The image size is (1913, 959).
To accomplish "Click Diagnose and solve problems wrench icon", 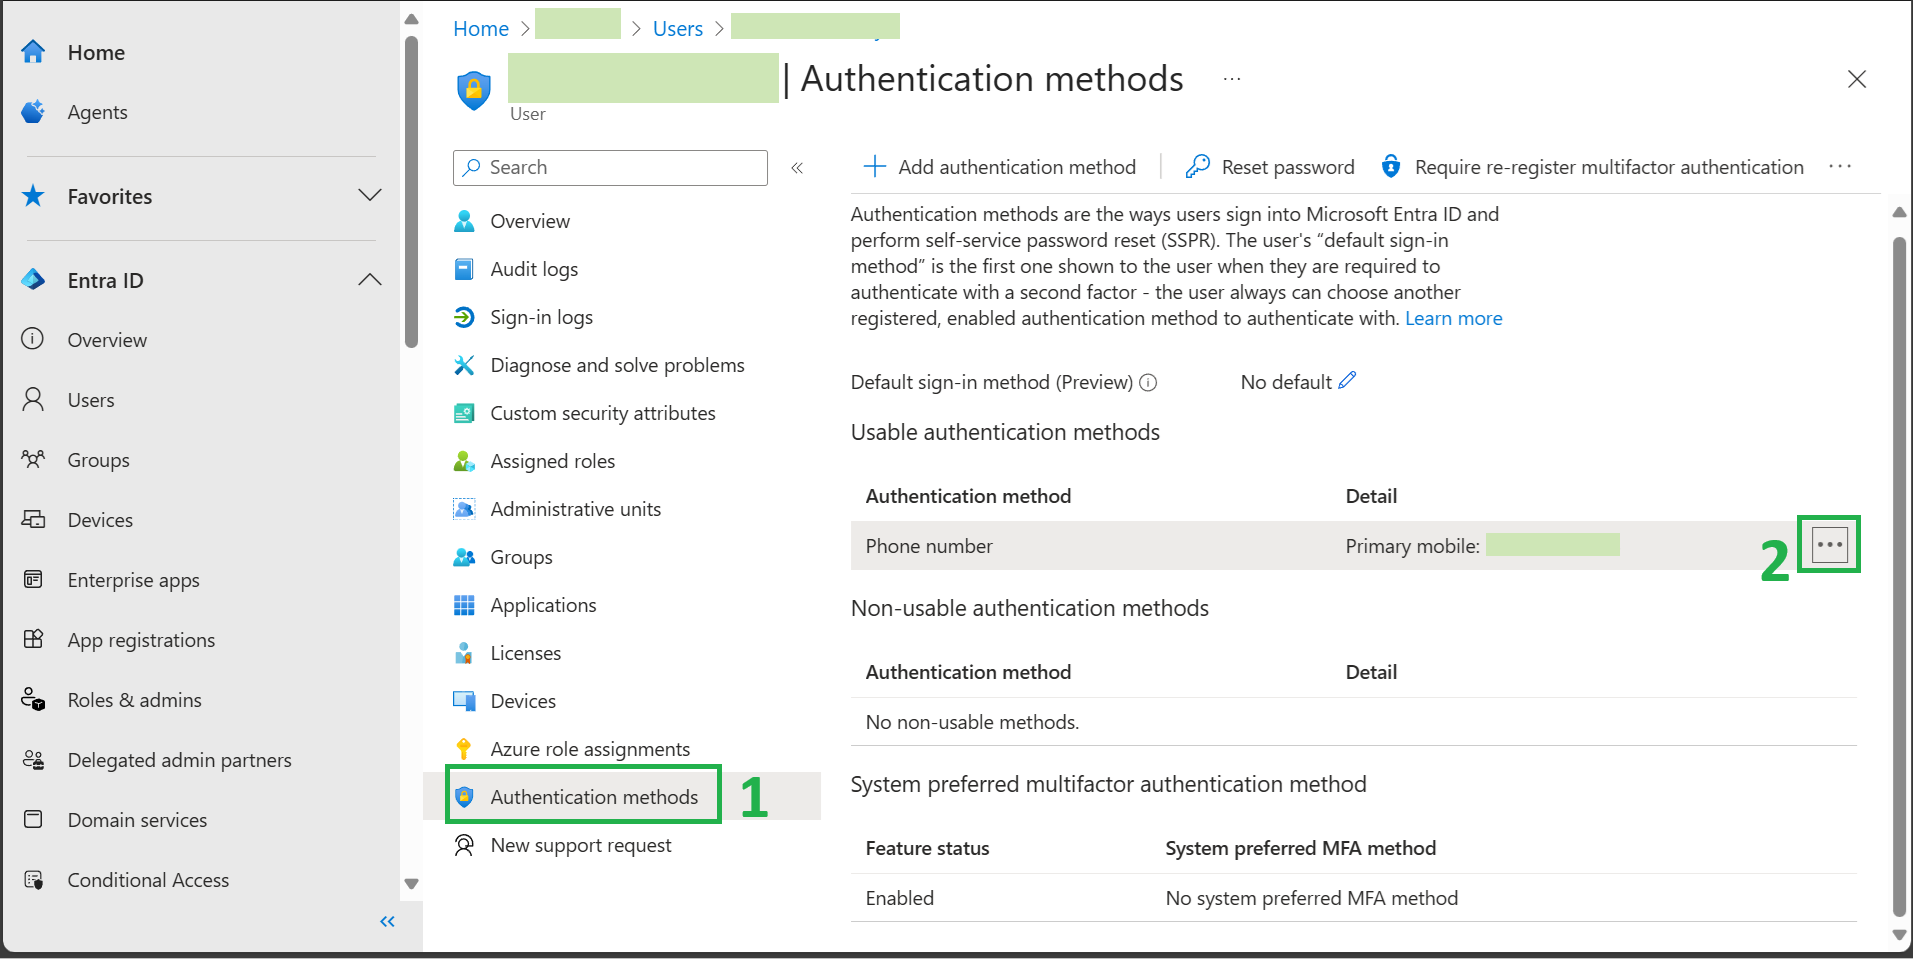I will [x=464, y=365].
